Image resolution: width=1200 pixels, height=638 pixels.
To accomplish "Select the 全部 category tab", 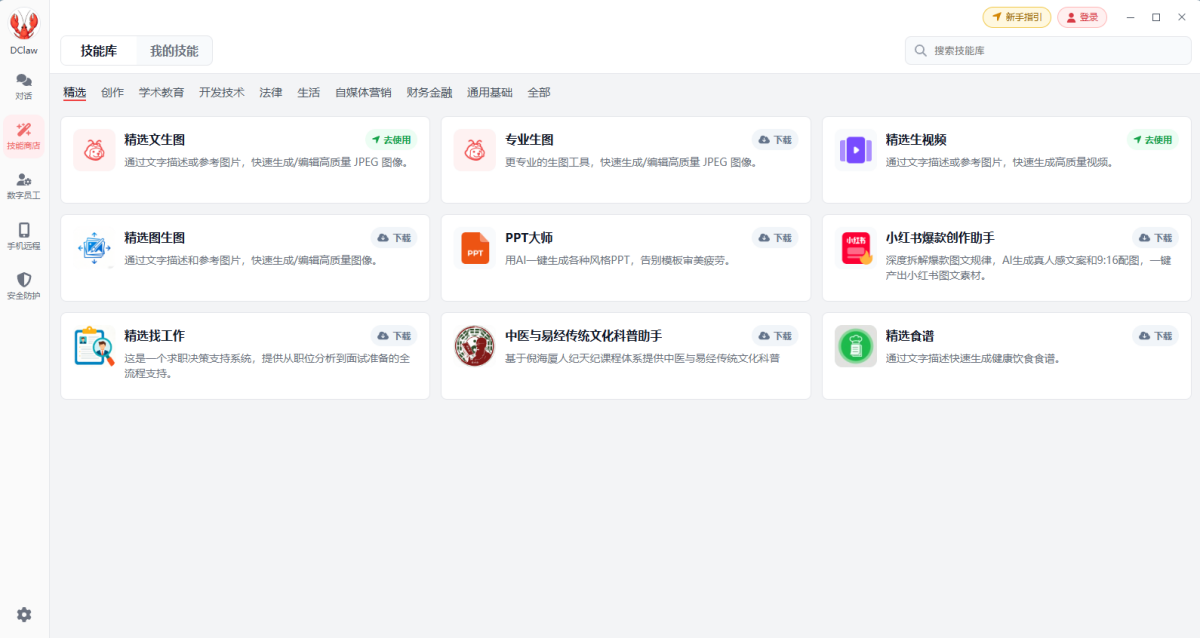I will tap(538, 92).
